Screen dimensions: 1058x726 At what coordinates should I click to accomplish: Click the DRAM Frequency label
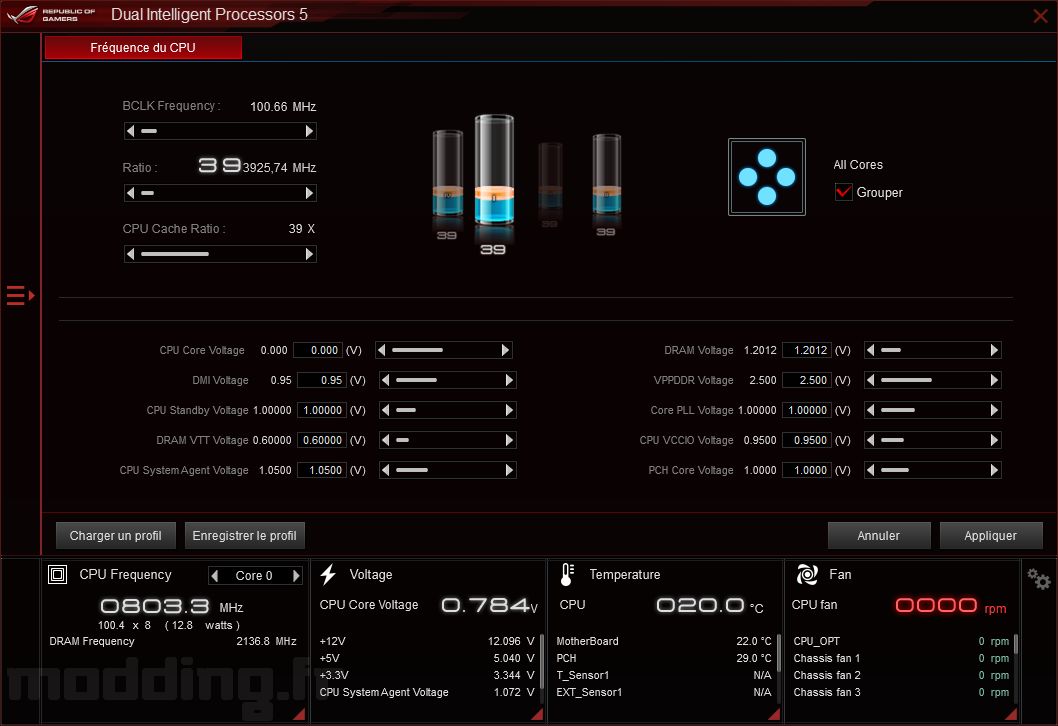92,641
